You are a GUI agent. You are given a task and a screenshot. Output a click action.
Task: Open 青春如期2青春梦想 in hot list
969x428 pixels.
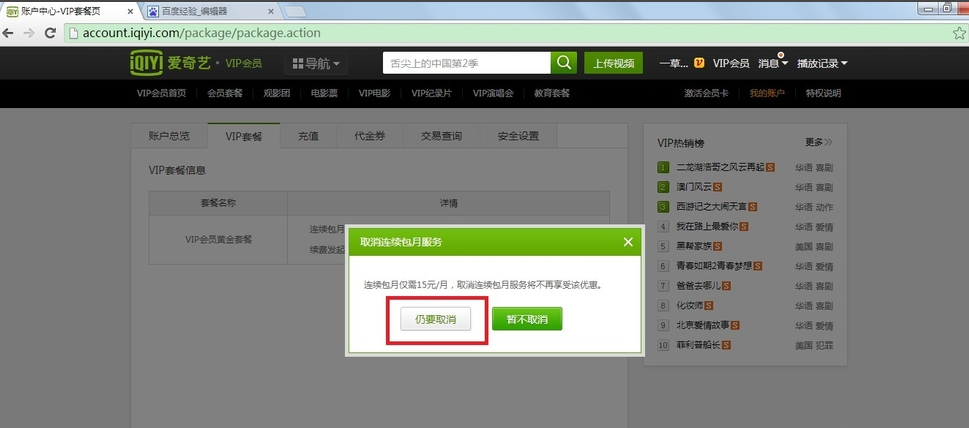point(714,266)
